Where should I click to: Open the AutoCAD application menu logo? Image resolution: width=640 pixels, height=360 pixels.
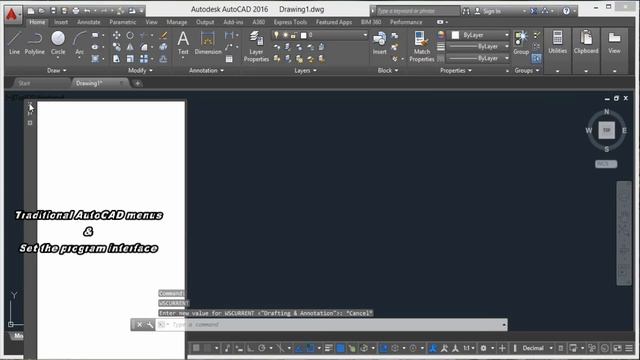(12, 15)
